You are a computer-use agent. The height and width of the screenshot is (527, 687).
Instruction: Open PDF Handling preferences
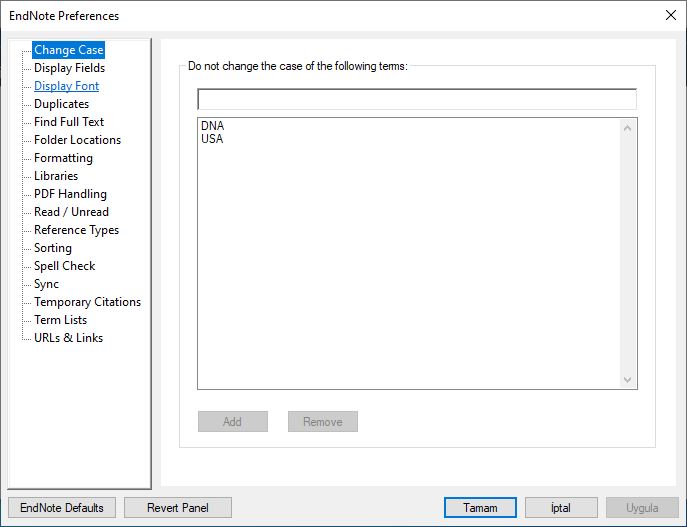pos(70,194)
